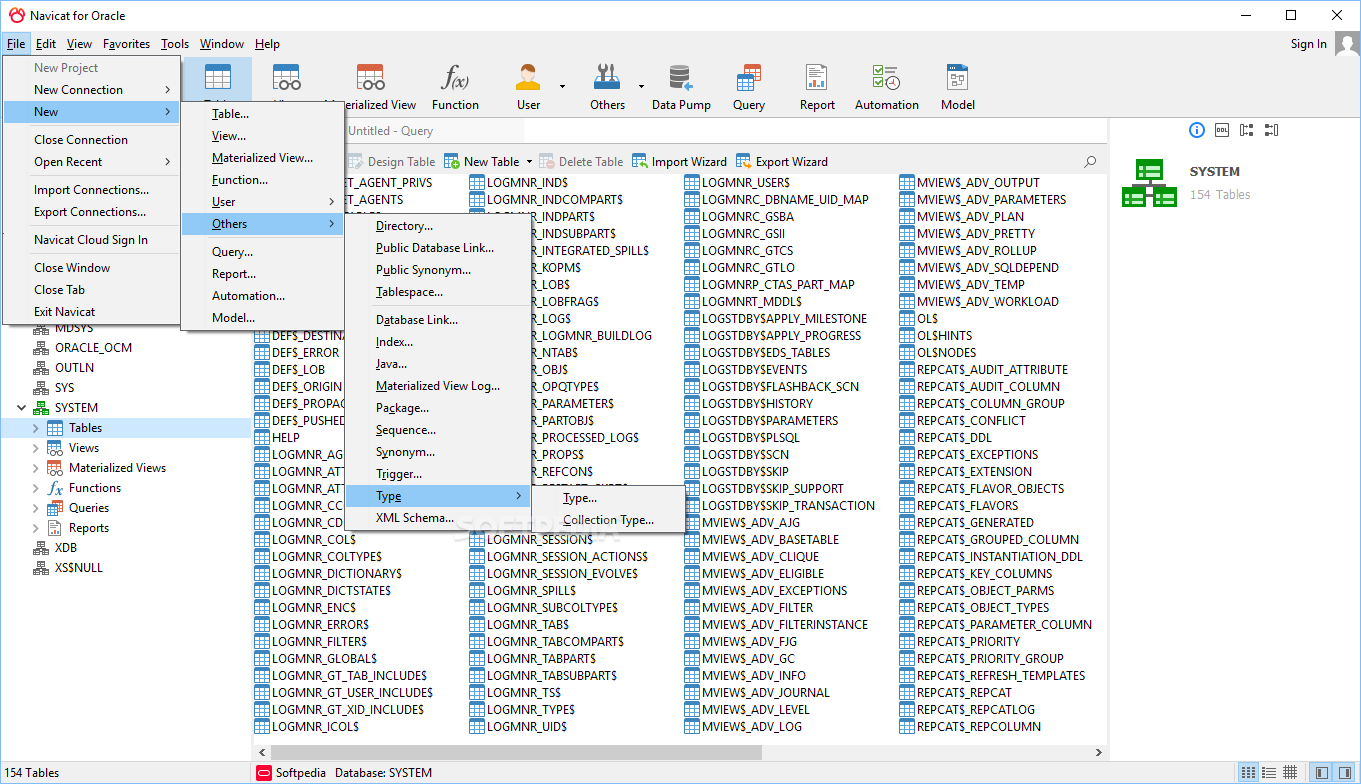Image resolution: width=1361 pixels, height=784 pixels.
Task: Select Trigger... in the Others submenu
Action: (x=437, y=474)
